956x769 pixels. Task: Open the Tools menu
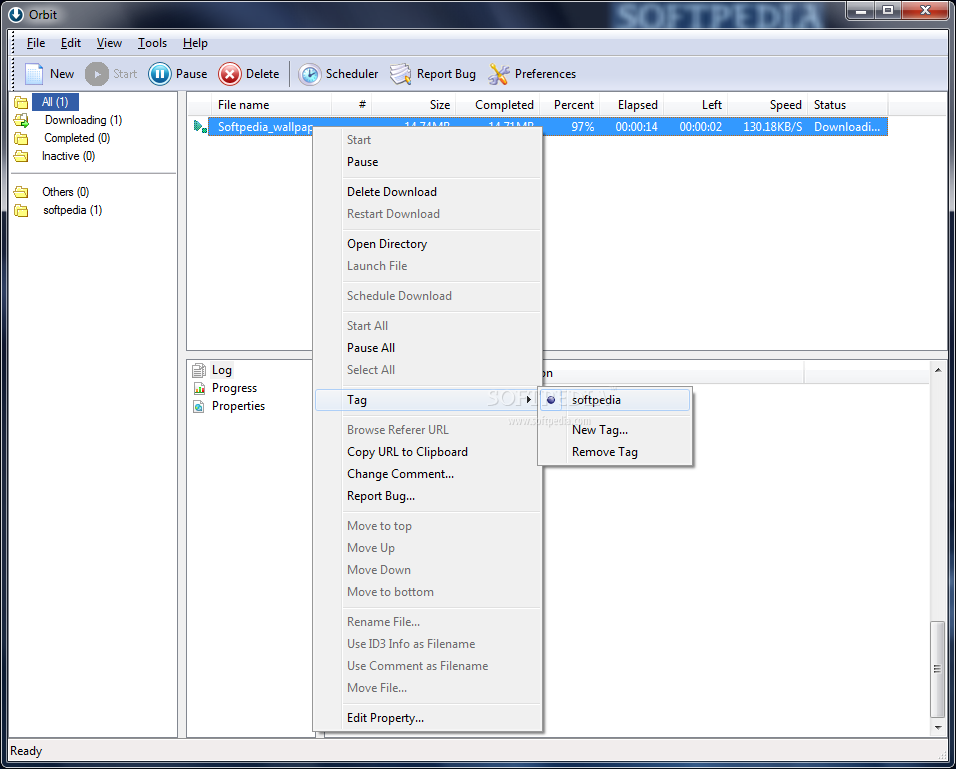[152, 43]
